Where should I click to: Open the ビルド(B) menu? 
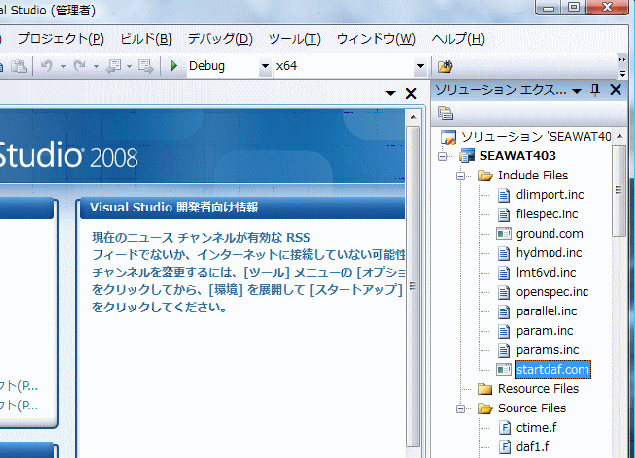(x=145, y=39)
